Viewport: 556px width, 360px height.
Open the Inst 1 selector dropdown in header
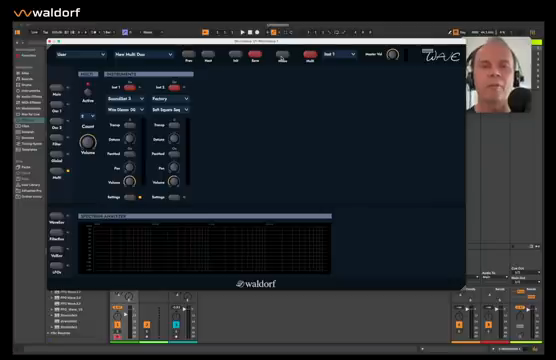click(x=339, y=54)
